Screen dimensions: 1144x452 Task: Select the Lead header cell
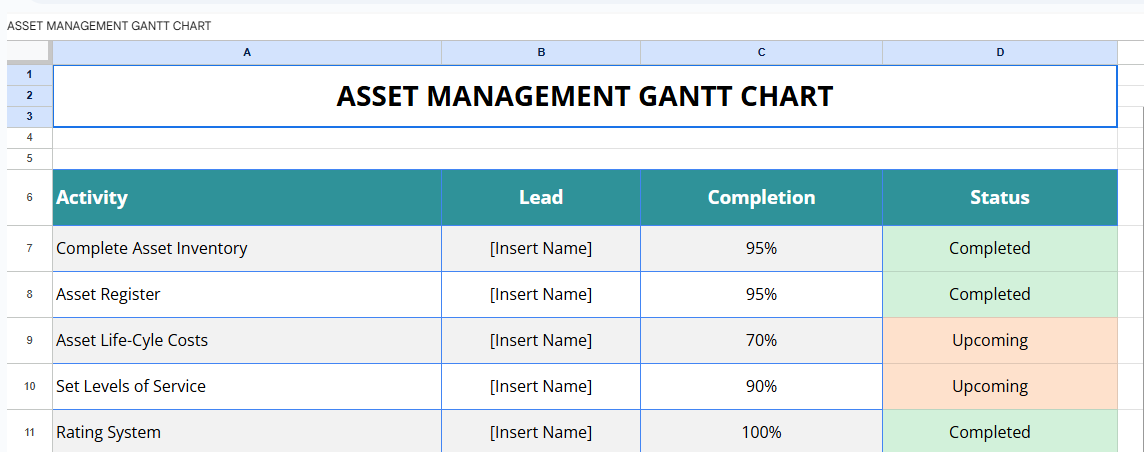(x=541, y=197)
